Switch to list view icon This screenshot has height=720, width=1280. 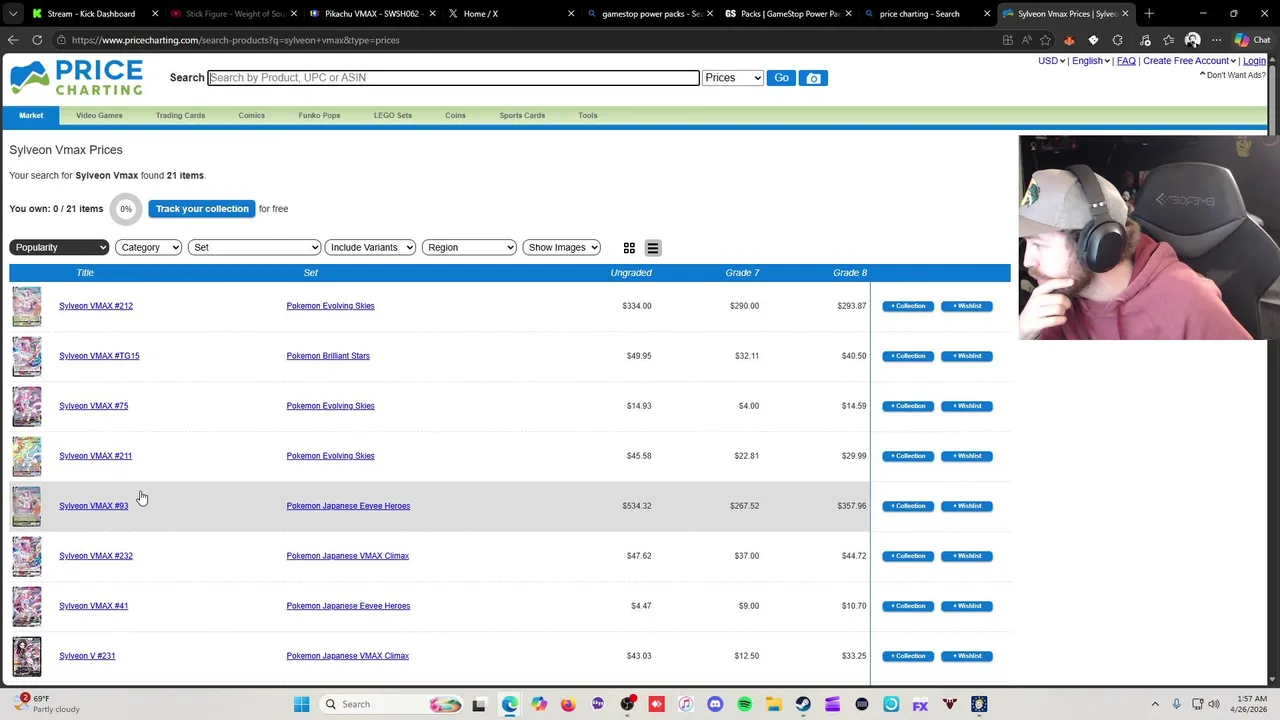click(652, 248)
